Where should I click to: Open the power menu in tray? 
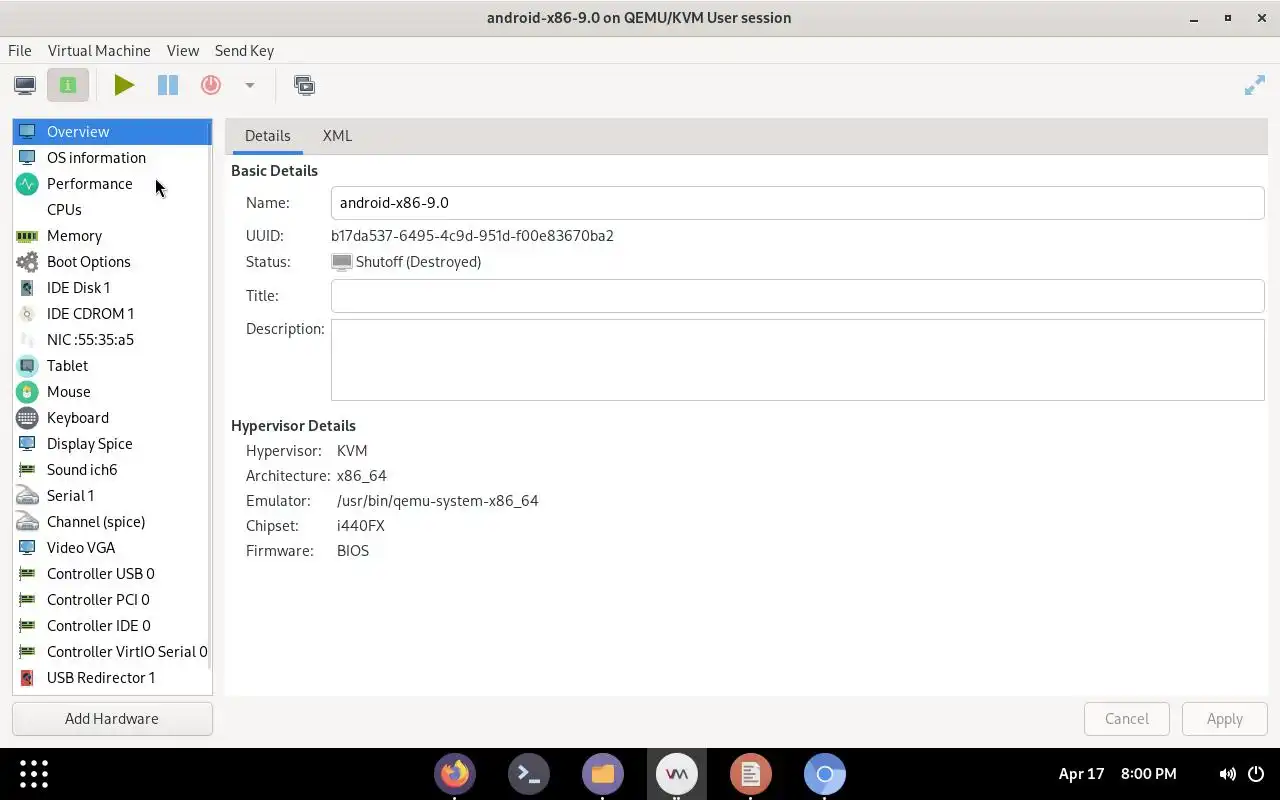1255,773
